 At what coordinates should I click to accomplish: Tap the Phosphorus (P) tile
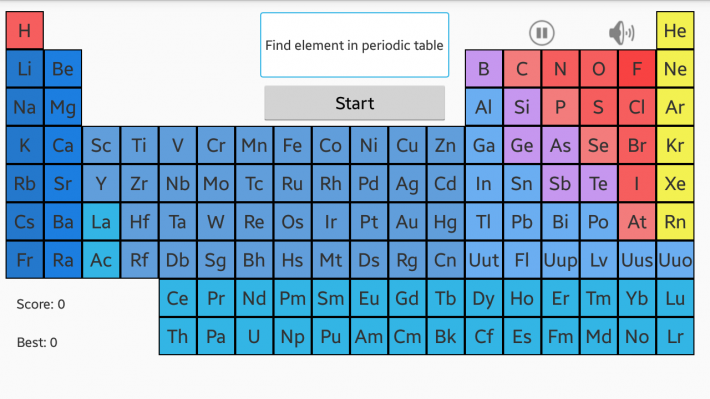(560, 107)
